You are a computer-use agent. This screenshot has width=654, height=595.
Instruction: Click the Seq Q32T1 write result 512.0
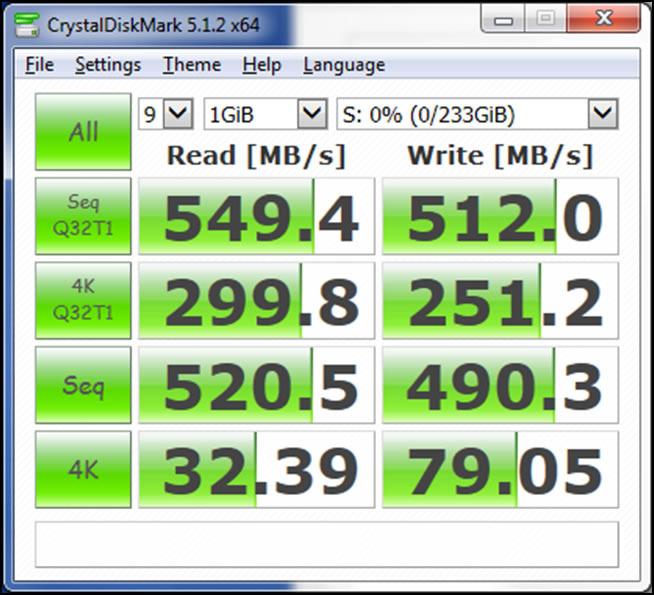click(x=501, y=216)
